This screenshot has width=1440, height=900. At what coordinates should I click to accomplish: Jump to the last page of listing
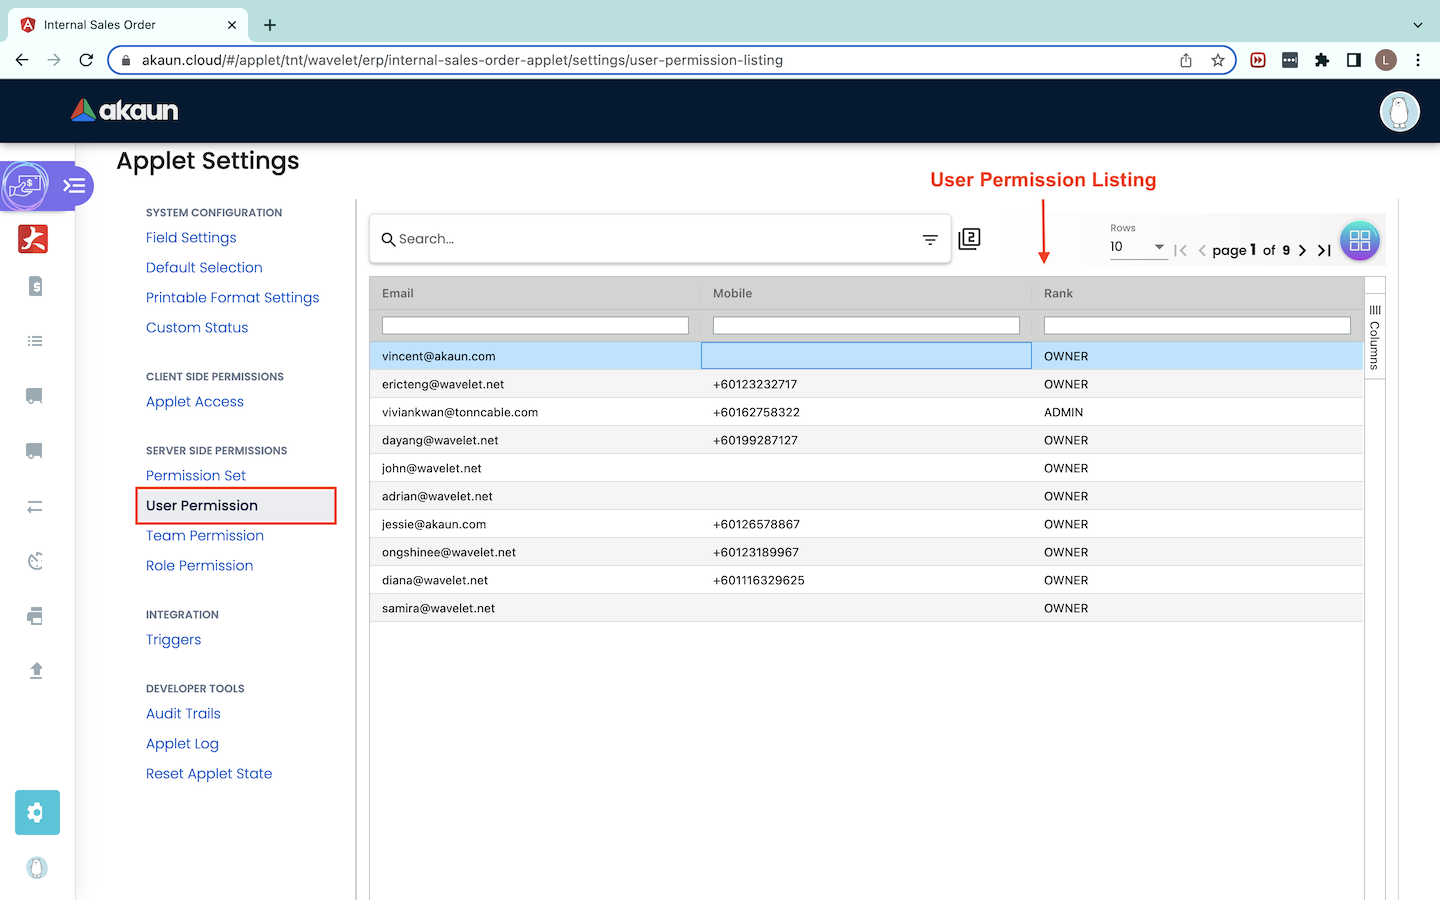[x=1324, y=250]
